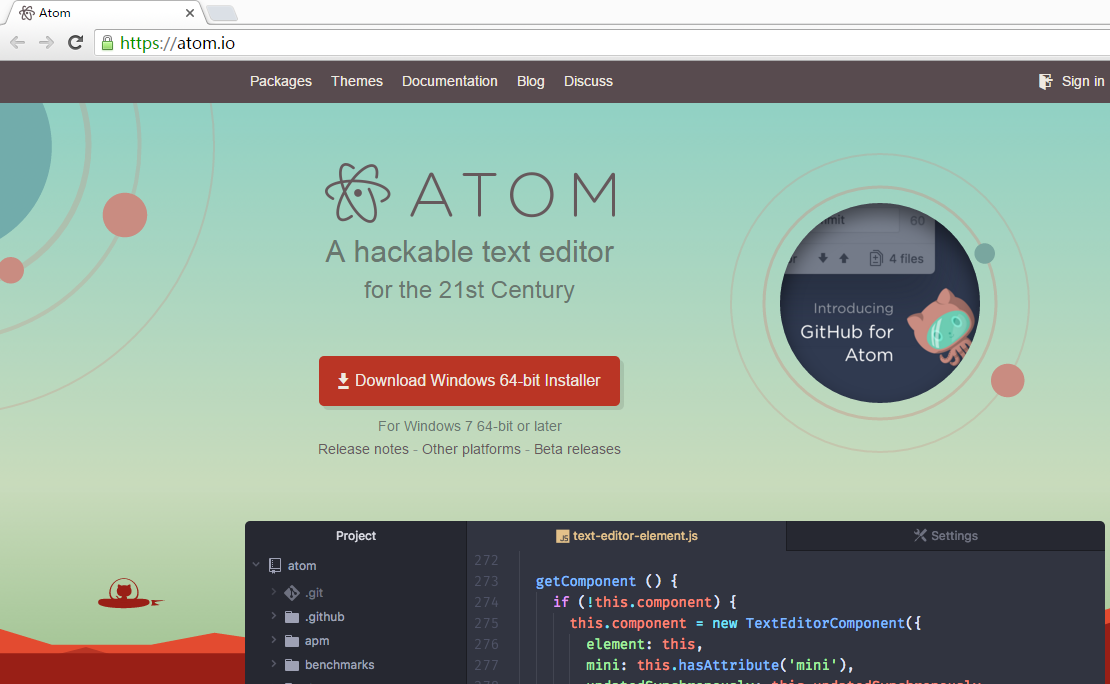Open a new browser tab
The width and height of the screenshot is (1110, 684).
click(222, 13)
